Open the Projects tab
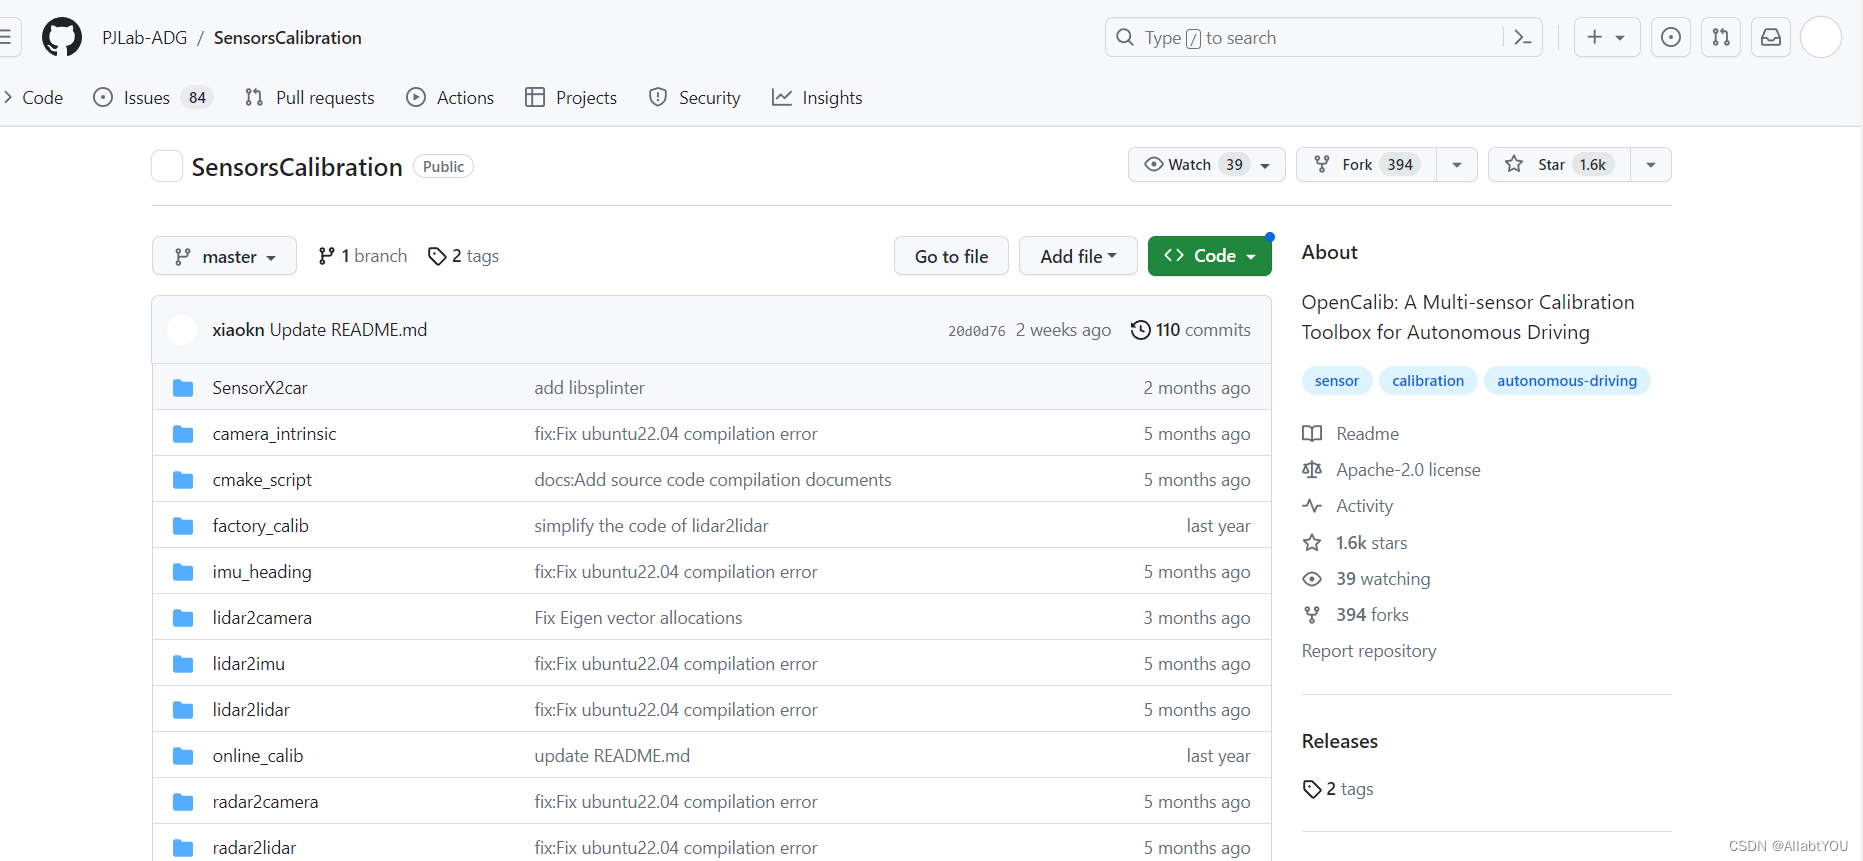1863x861 pixels. click(571, 97)
